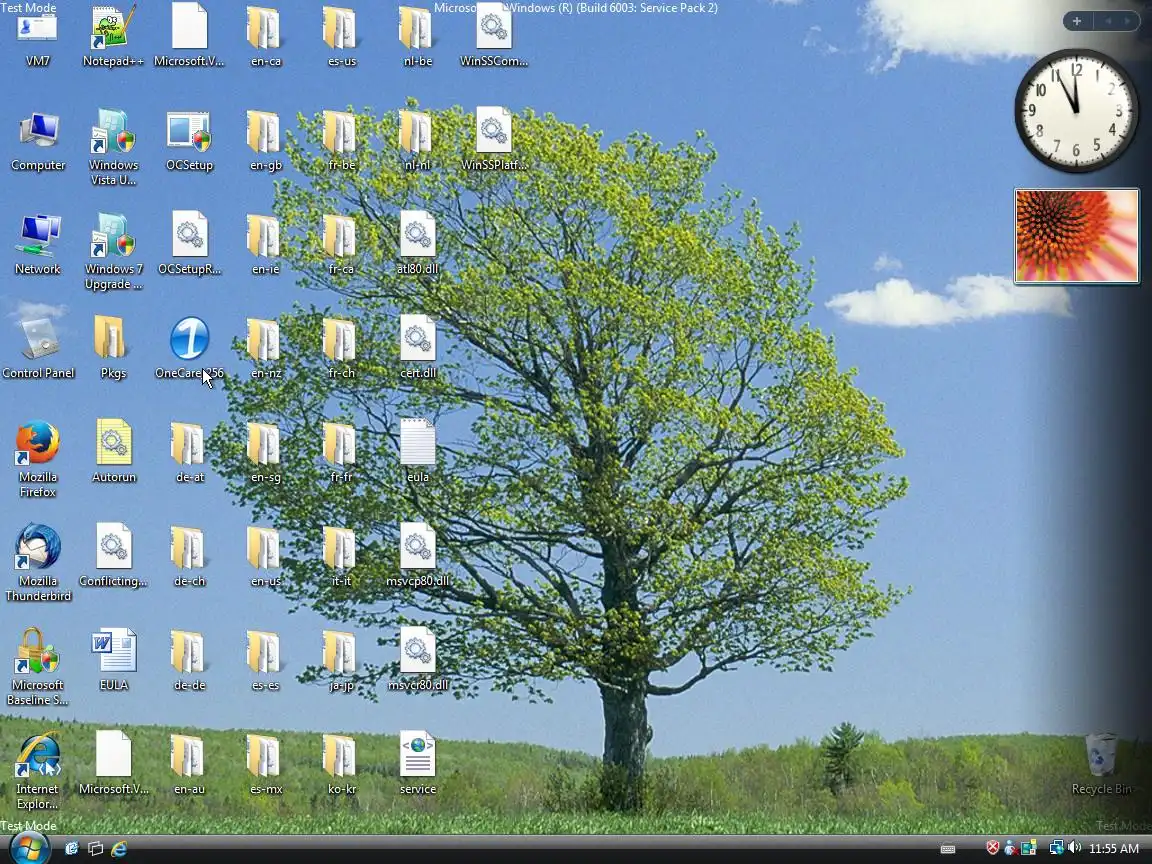Select the Microsoft Baseline Security shortcut

[x=37, y=667]
